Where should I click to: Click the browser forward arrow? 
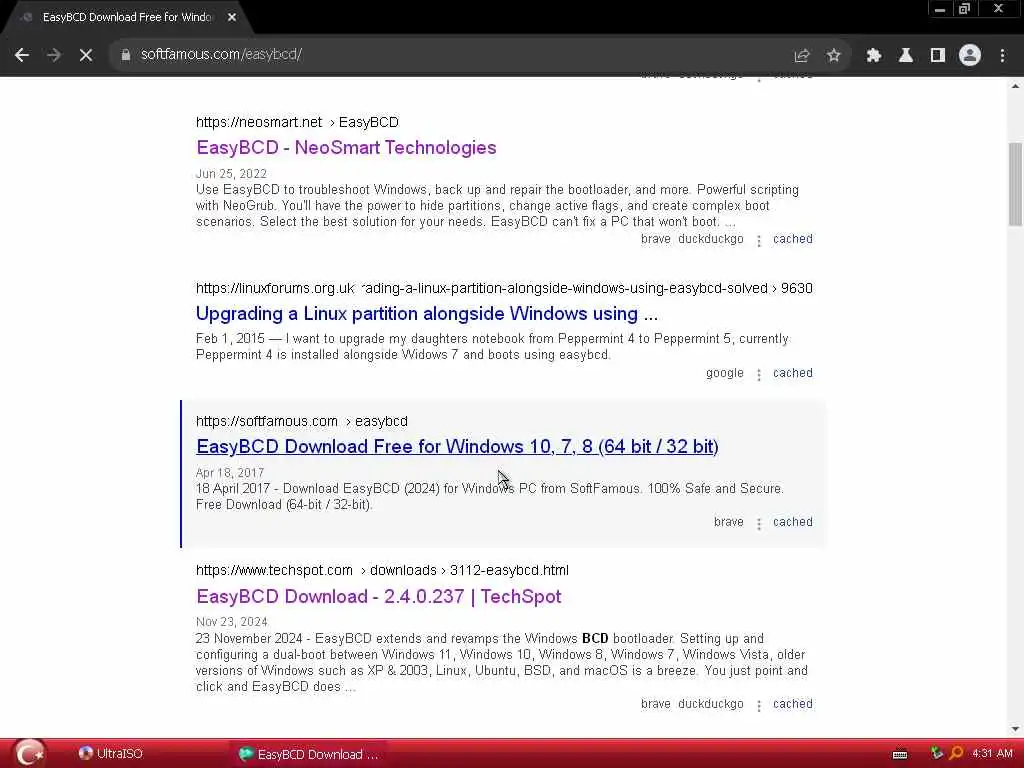pos(54,55)
